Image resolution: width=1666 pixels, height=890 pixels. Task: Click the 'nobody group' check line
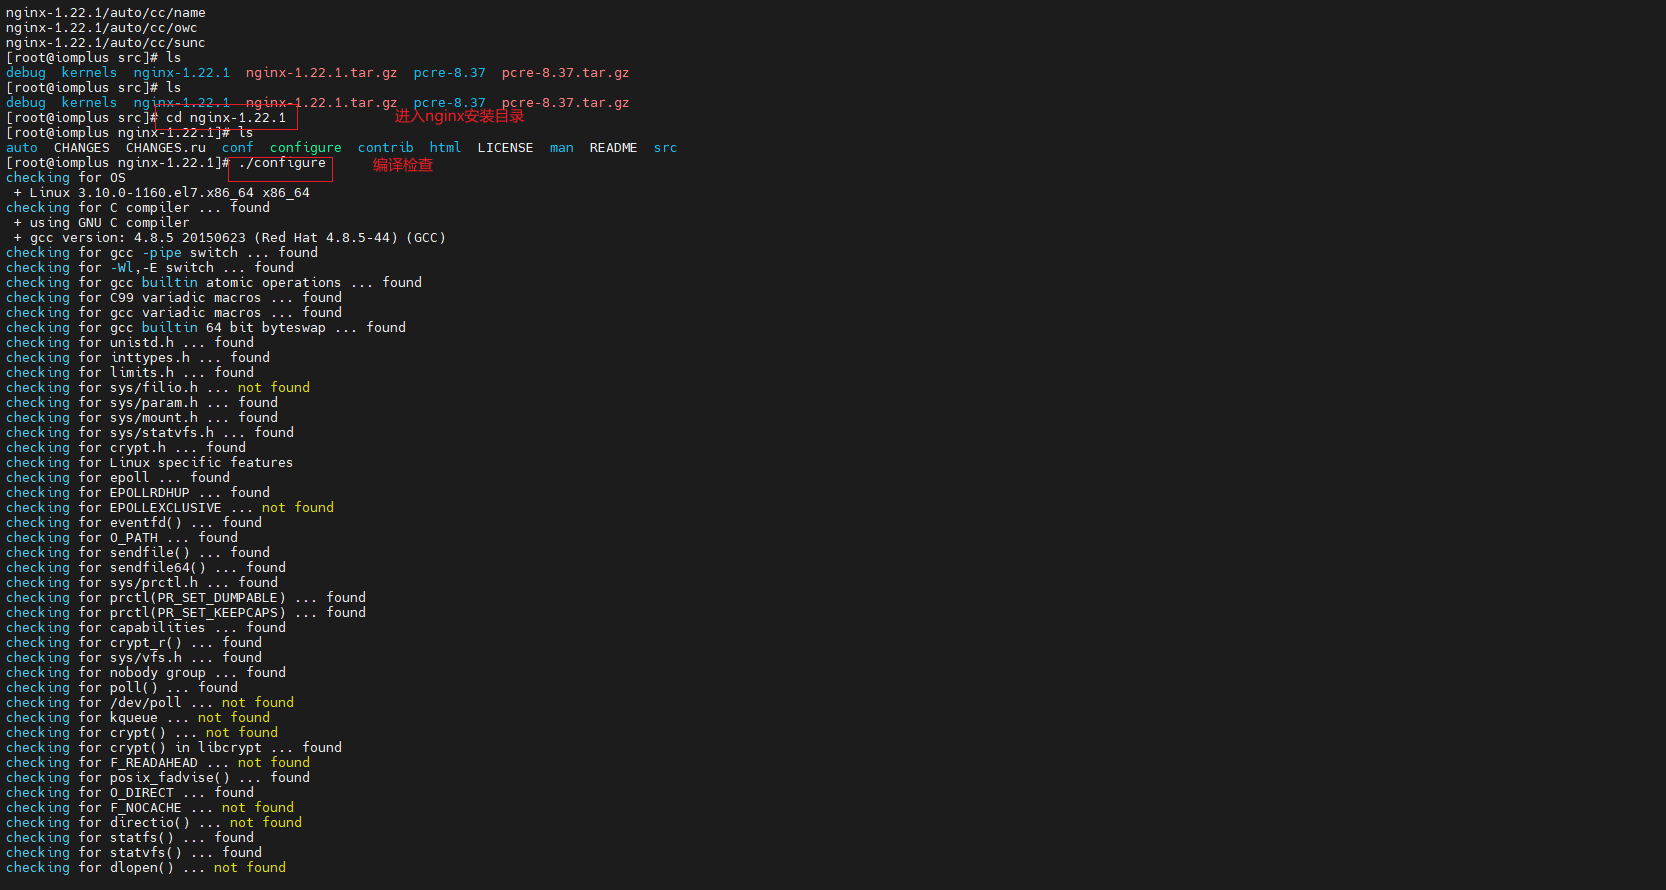pyautogui.click(x=146, y=673)
